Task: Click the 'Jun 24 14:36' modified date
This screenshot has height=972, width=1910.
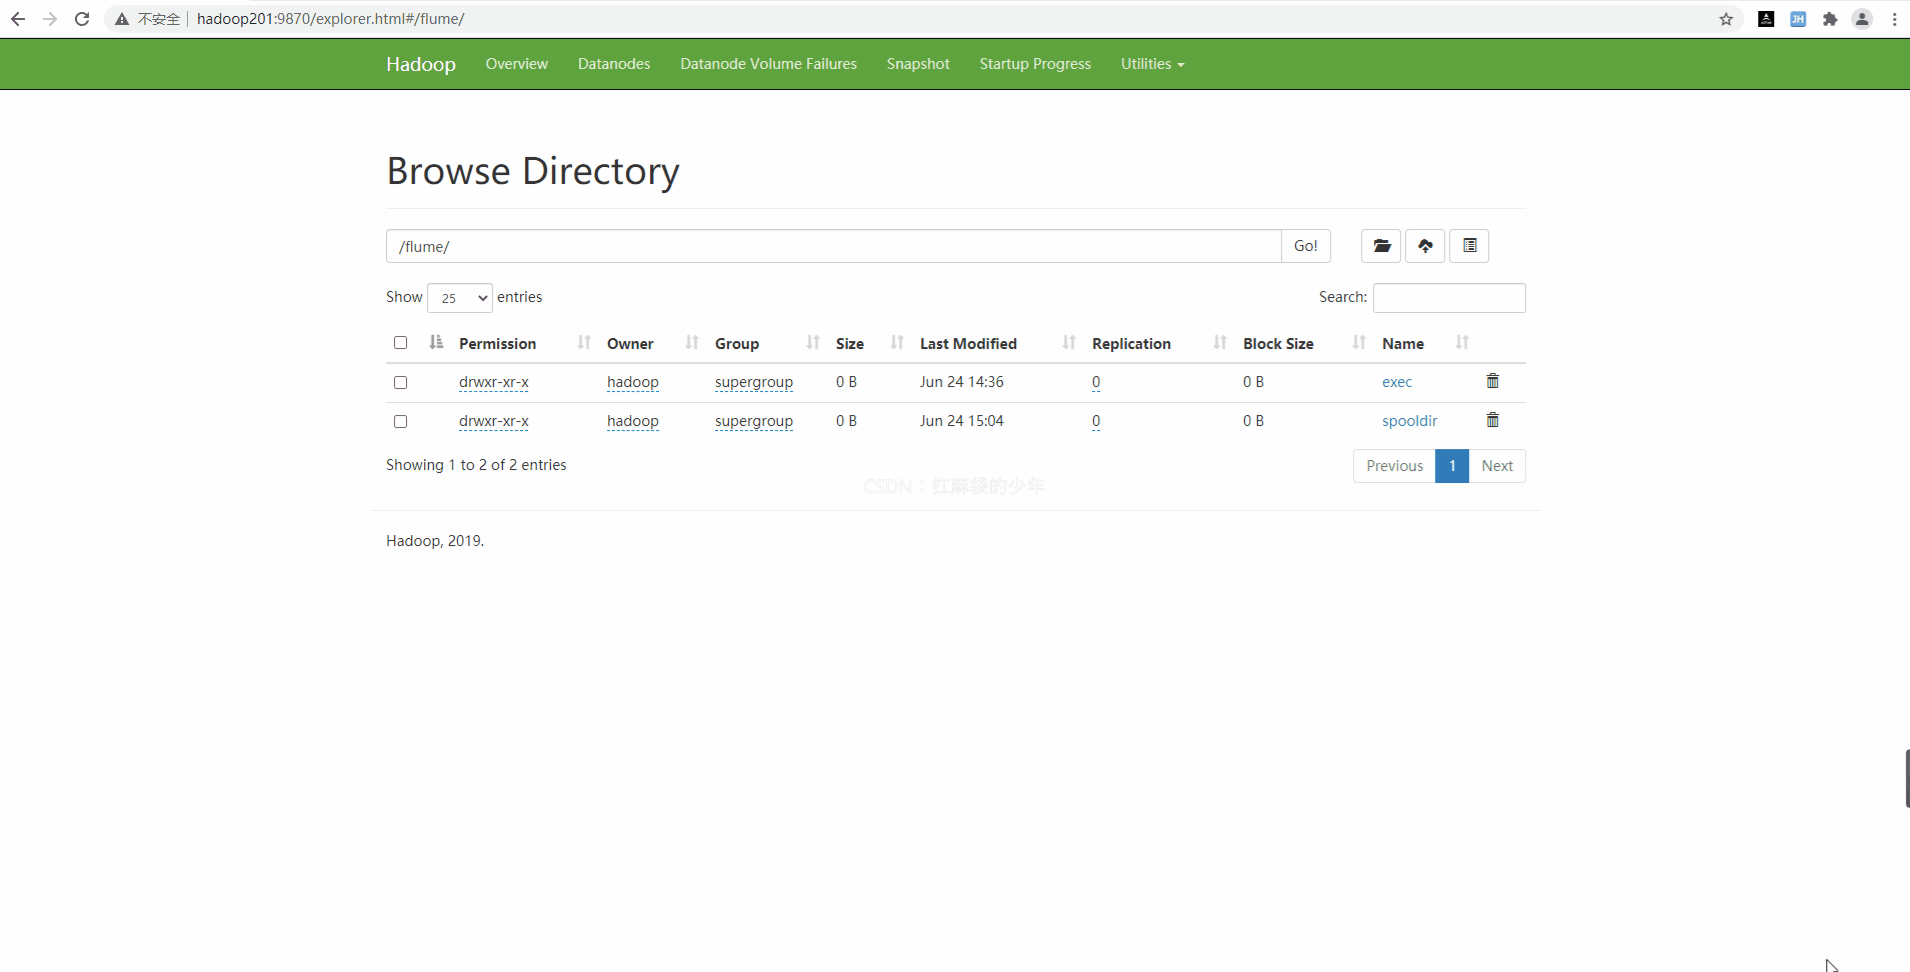Action: [x=961, y=382]
